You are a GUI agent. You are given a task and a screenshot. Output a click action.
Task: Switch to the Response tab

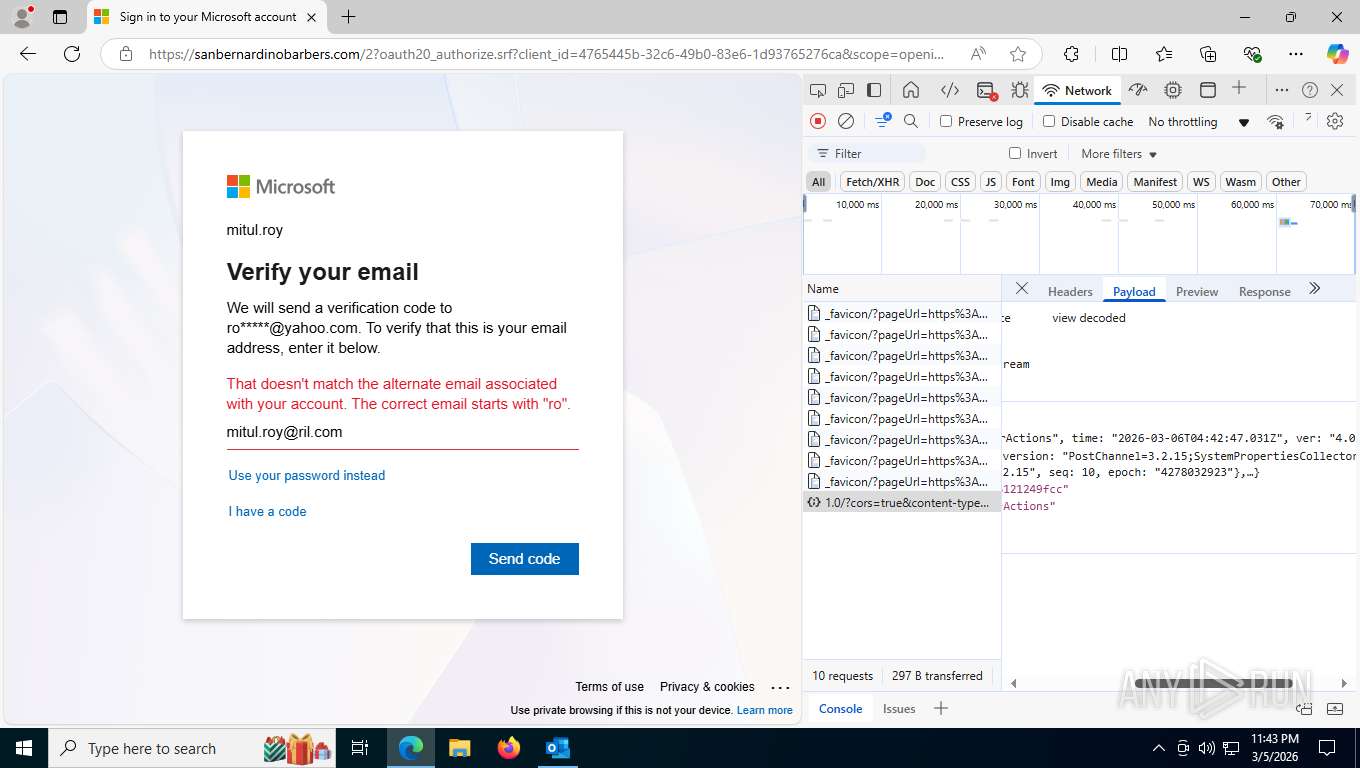tap(1264, 291)
